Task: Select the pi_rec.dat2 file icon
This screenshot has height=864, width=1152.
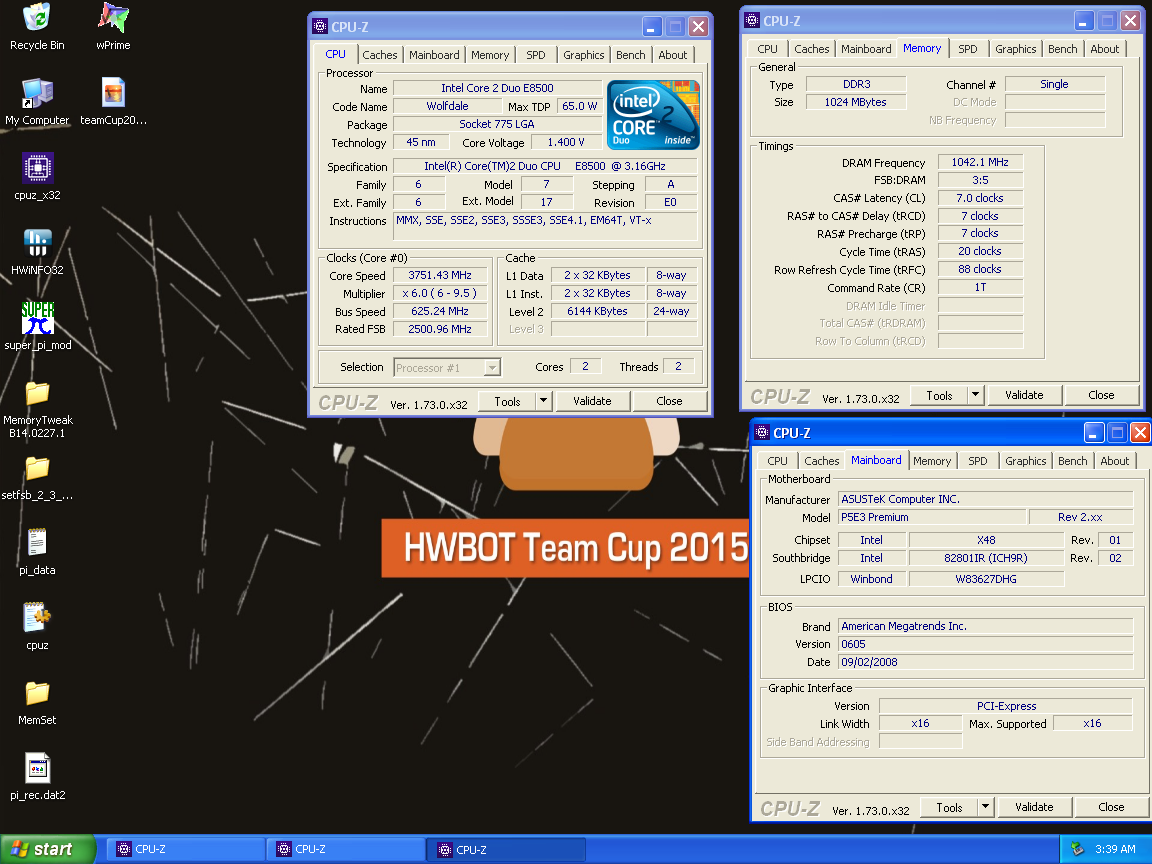Action: point(37,776)
